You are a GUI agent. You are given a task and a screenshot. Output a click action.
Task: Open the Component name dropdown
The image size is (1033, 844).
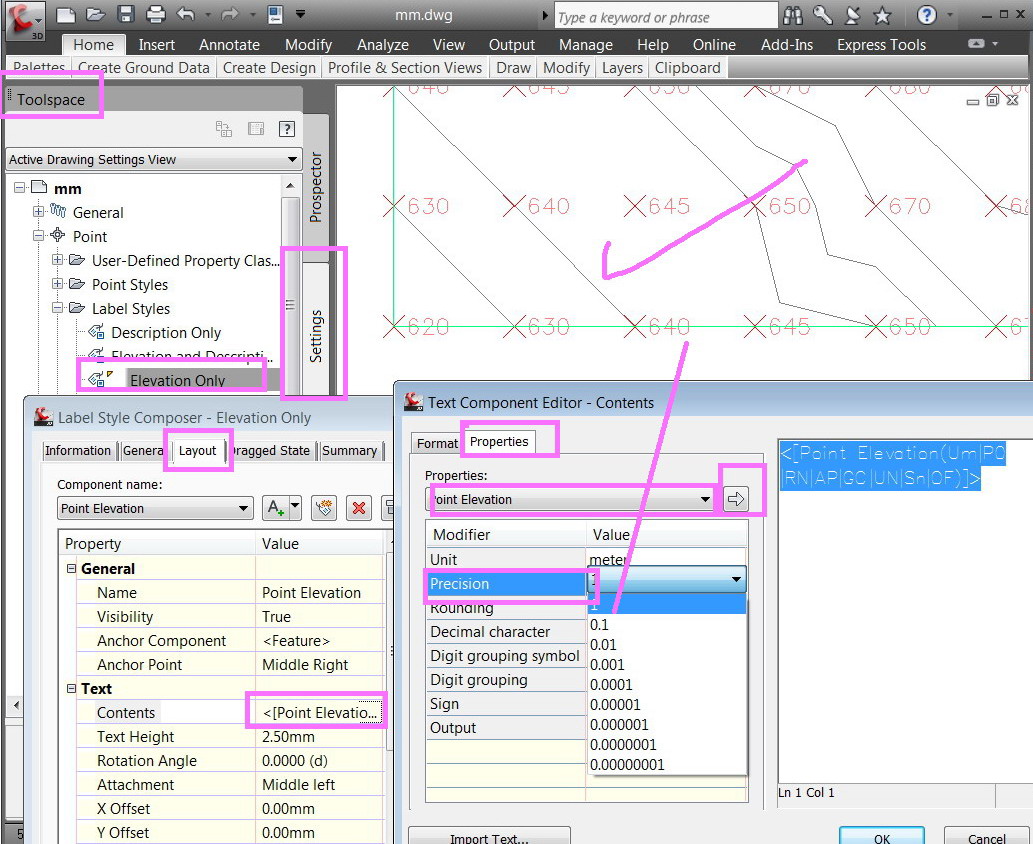(243, 509)
